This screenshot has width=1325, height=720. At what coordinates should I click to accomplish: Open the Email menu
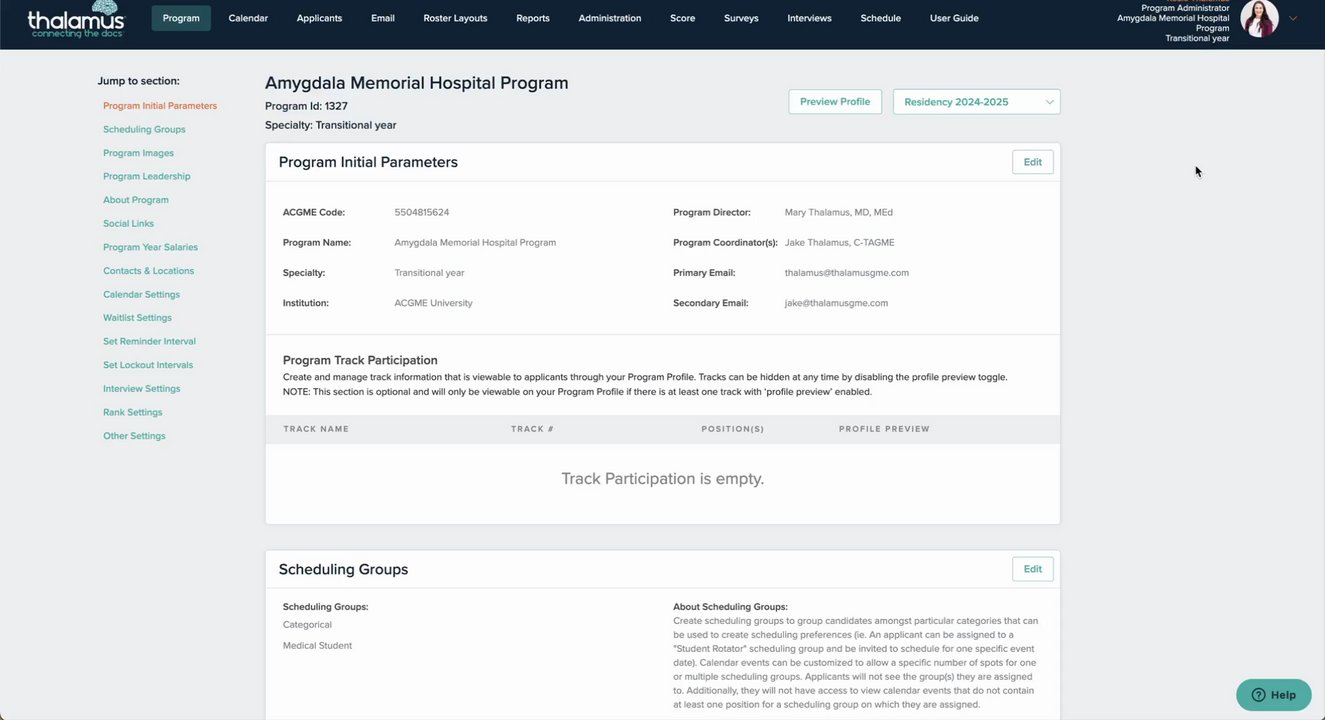point(383,18)
